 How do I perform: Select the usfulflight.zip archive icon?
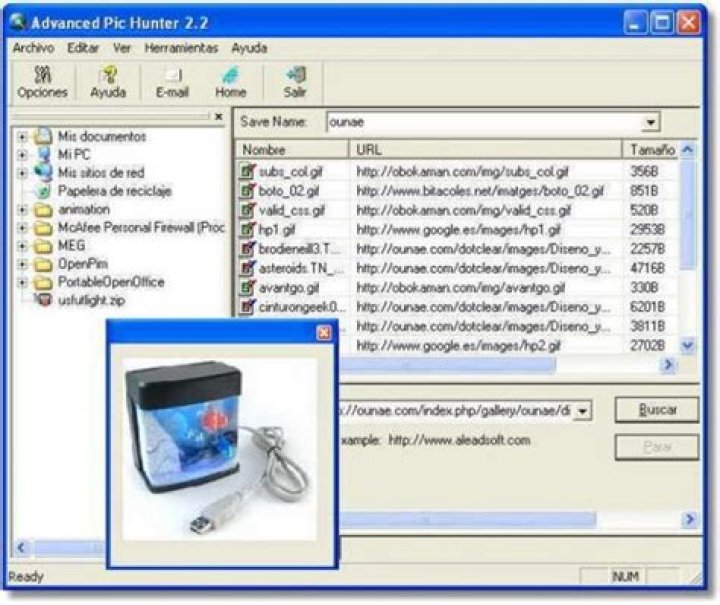(x=44, y=300)
